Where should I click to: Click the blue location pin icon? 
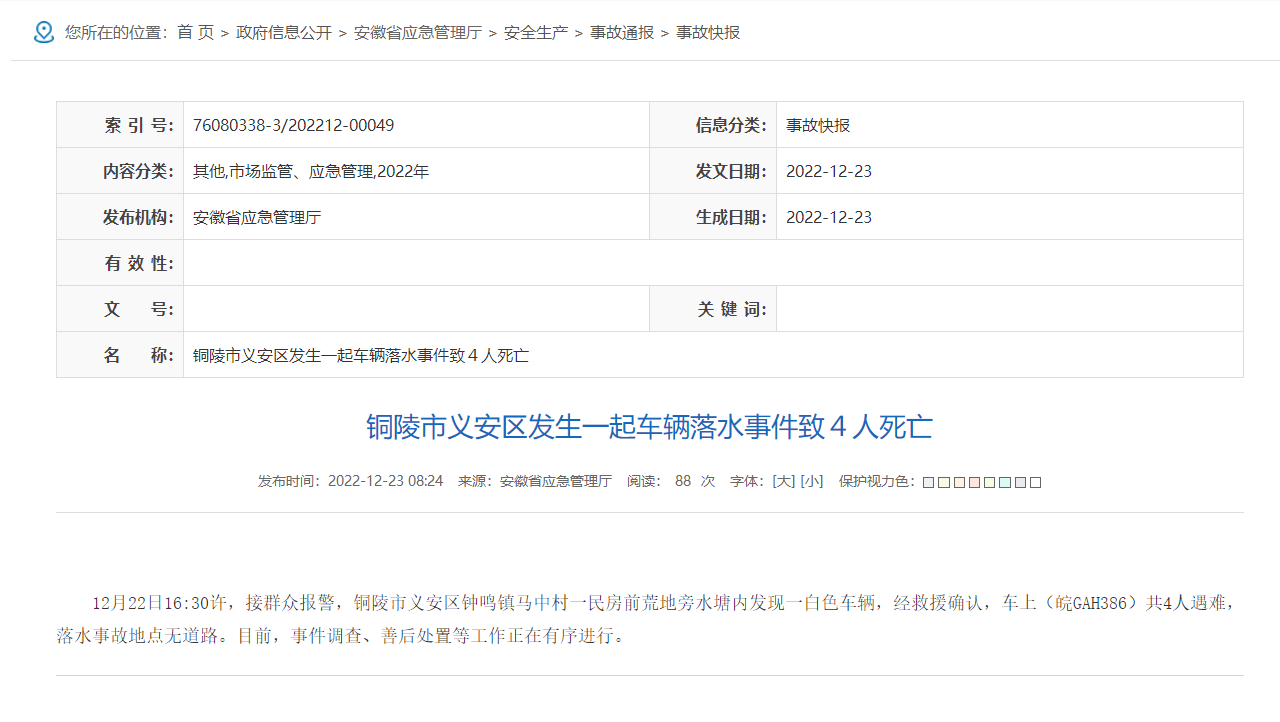42,30
